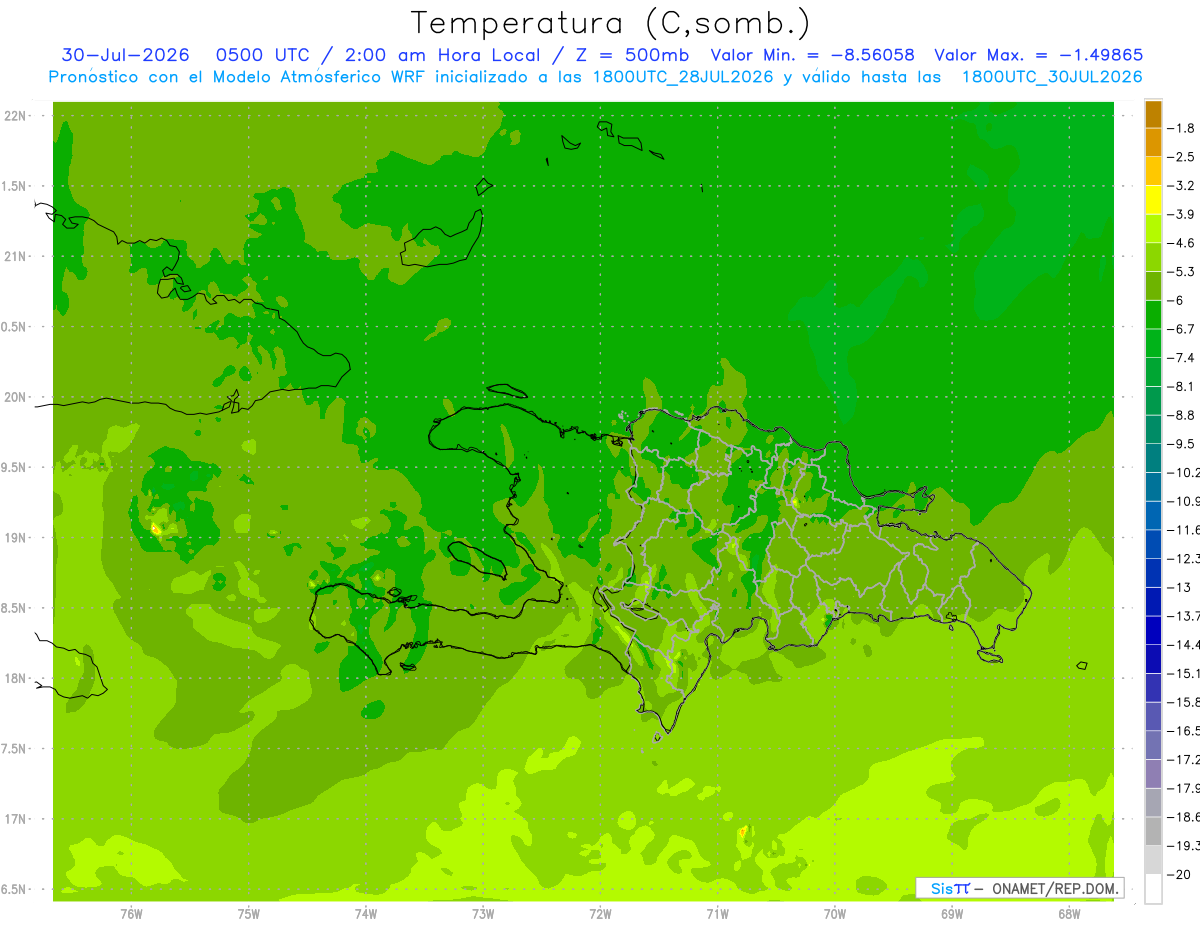Click the '68W' longitude label
This screenshot has height=927, width=1200.
[x=1069, y=914]
